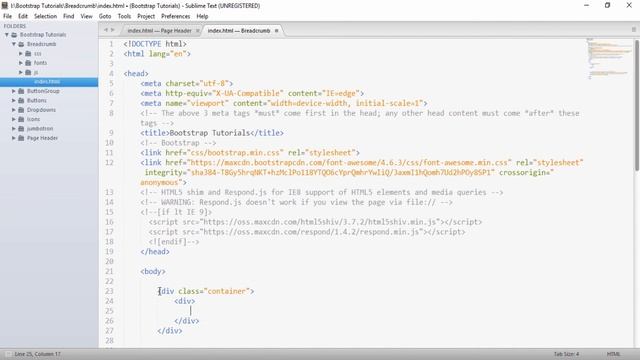Click the FOLDERS sidebar heading
The width and height of the screenshot is (640, 360).
tap(15, 26)
